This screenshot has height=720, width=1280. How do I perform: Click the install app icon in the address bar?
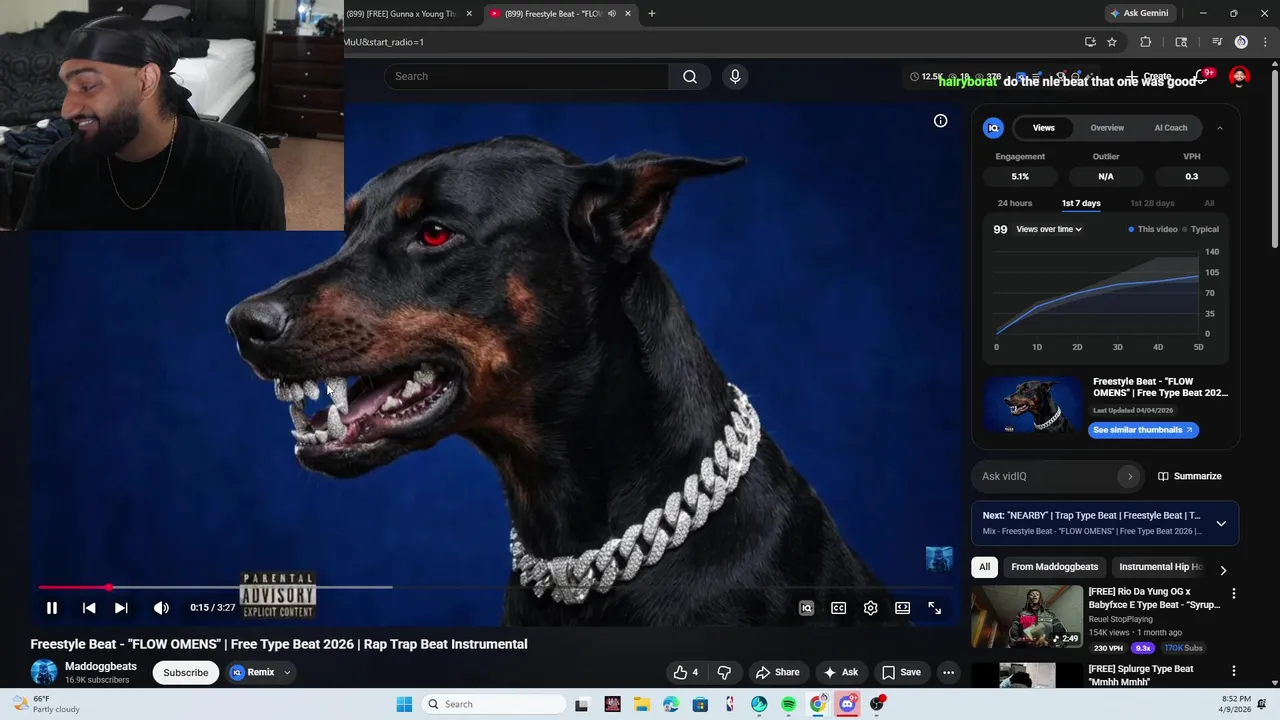[x=1090, y=42]
